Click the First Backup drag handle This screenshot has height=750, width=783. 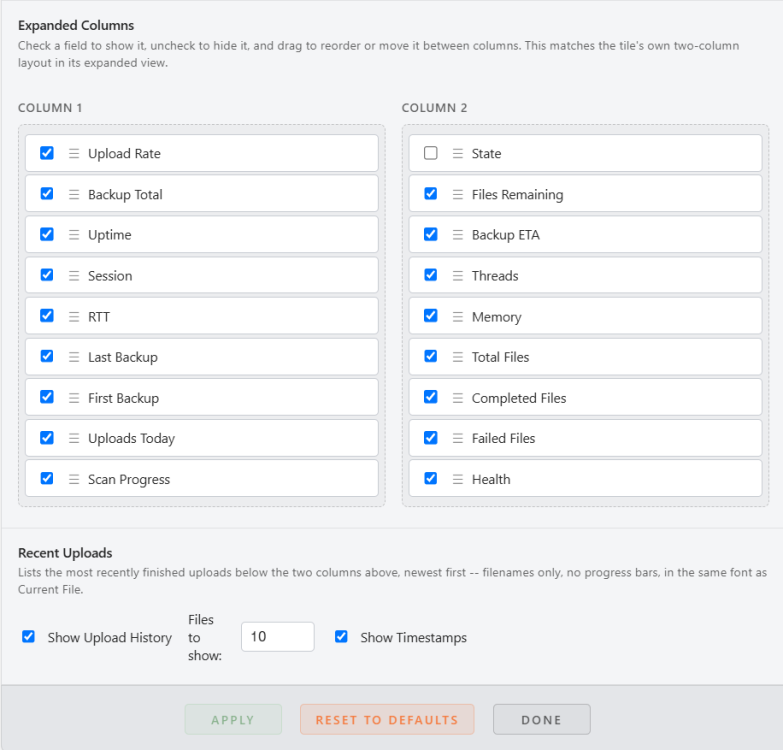point(74,398)
